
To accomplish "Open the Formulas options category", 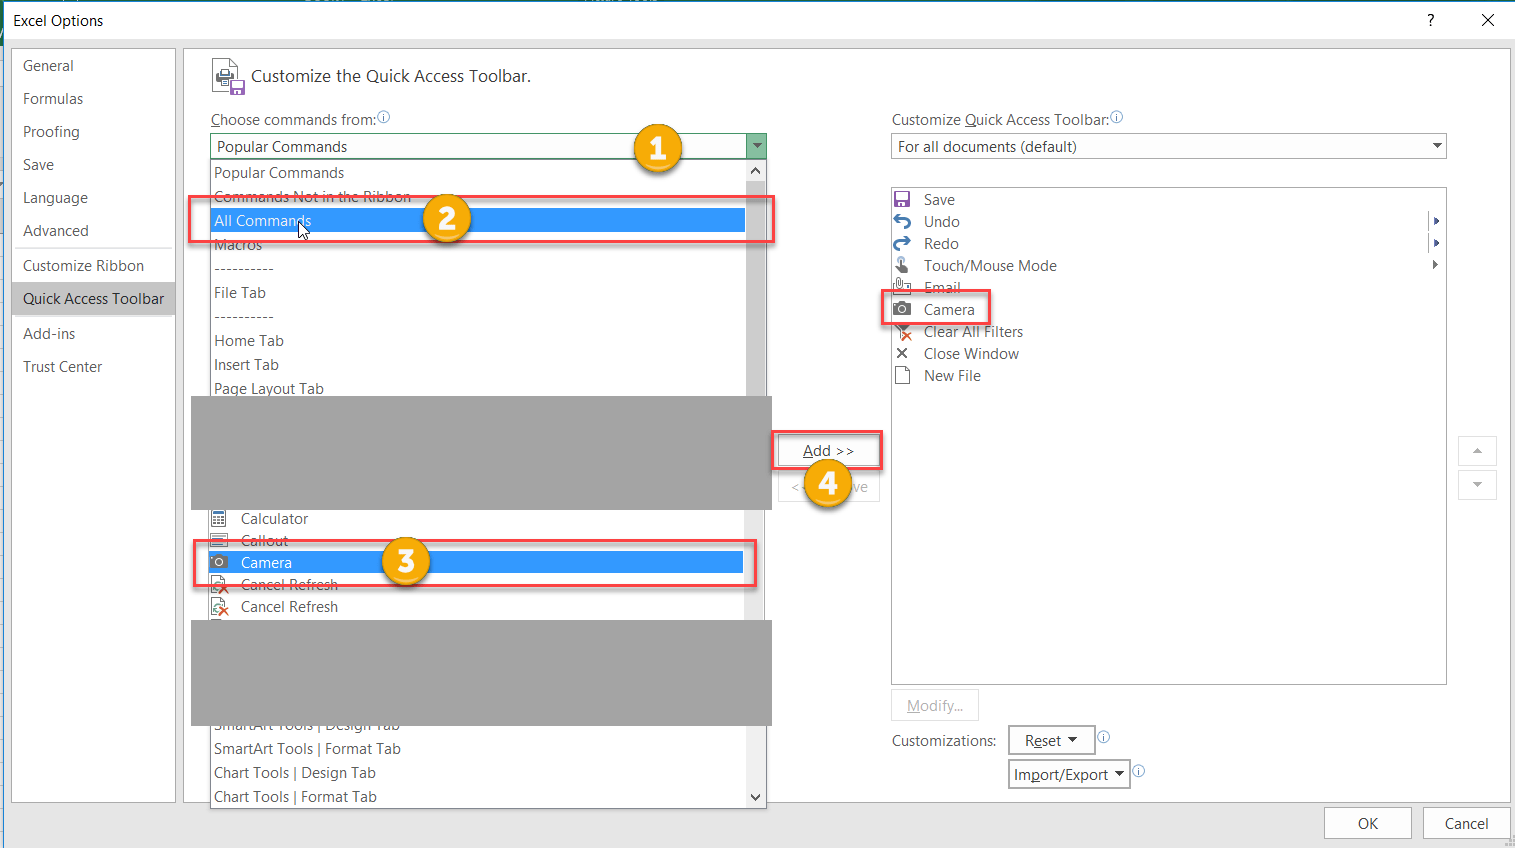I will (93, 99).
